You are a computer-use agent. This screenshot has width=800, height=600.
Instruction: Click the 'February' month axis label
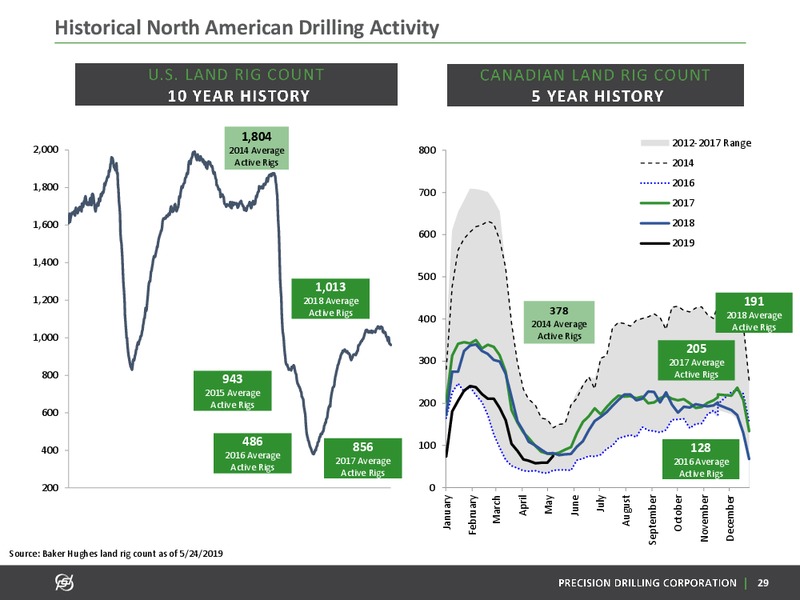click(x=472, y=515)
